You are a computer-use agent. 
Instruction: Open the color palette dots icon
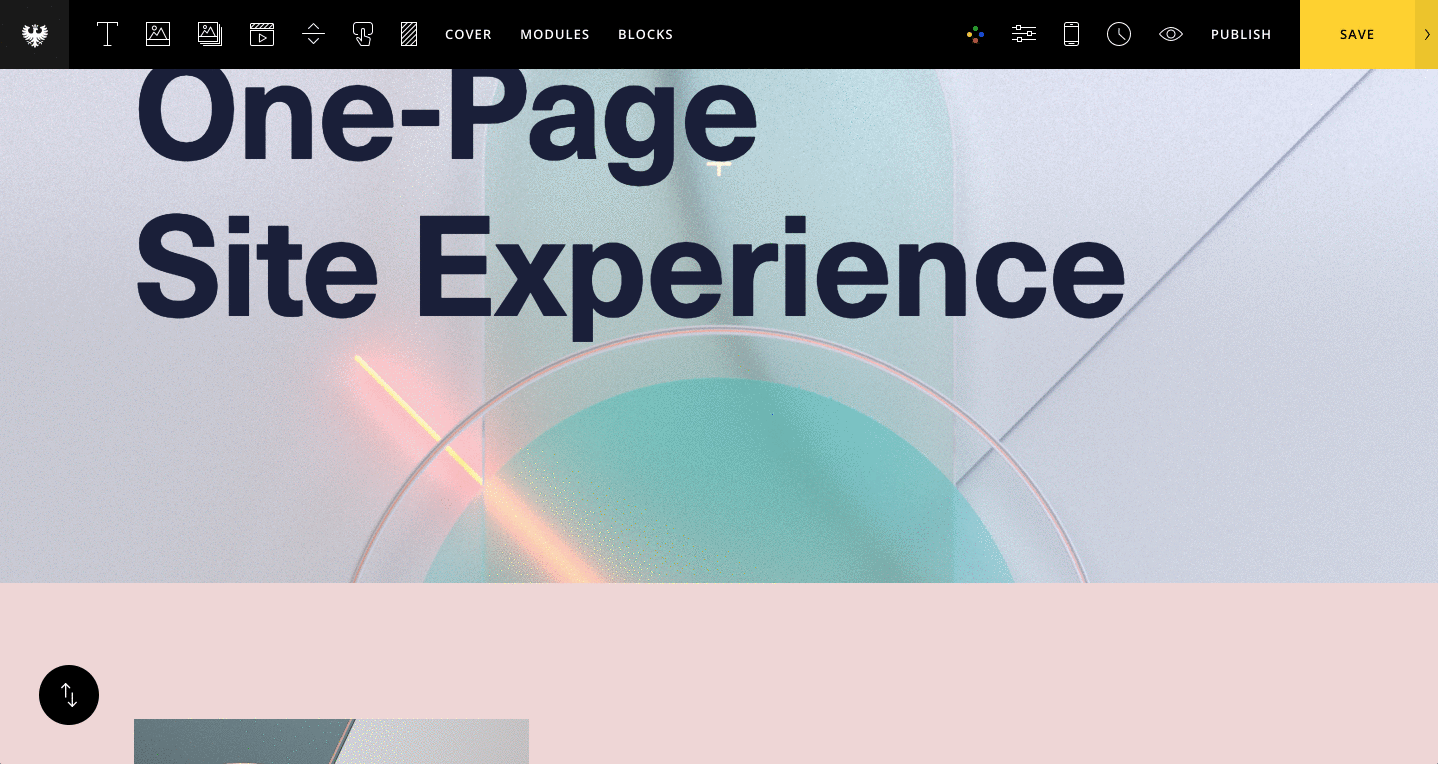tap(975, 34)
